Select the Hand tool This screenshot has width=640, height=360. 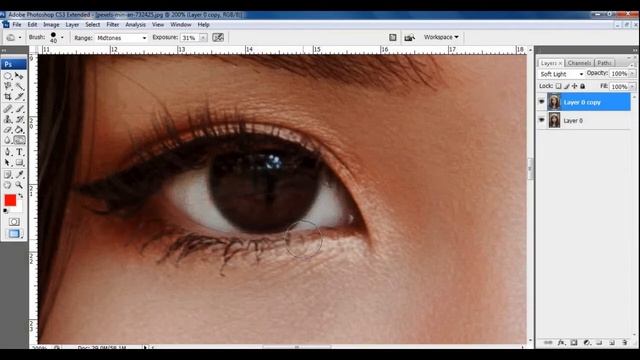click(8, 185)
